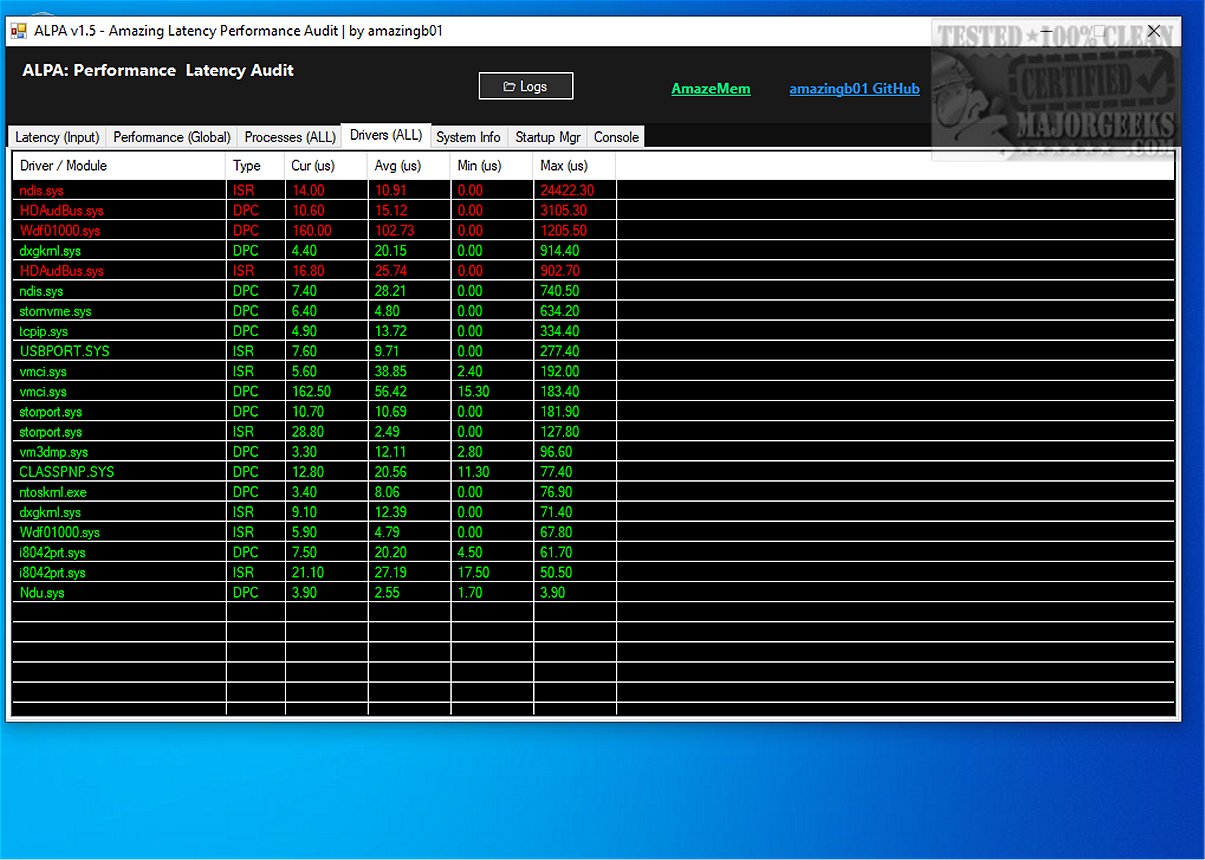
Task: Click the 1205.50 max value cell
Action: 575,230
